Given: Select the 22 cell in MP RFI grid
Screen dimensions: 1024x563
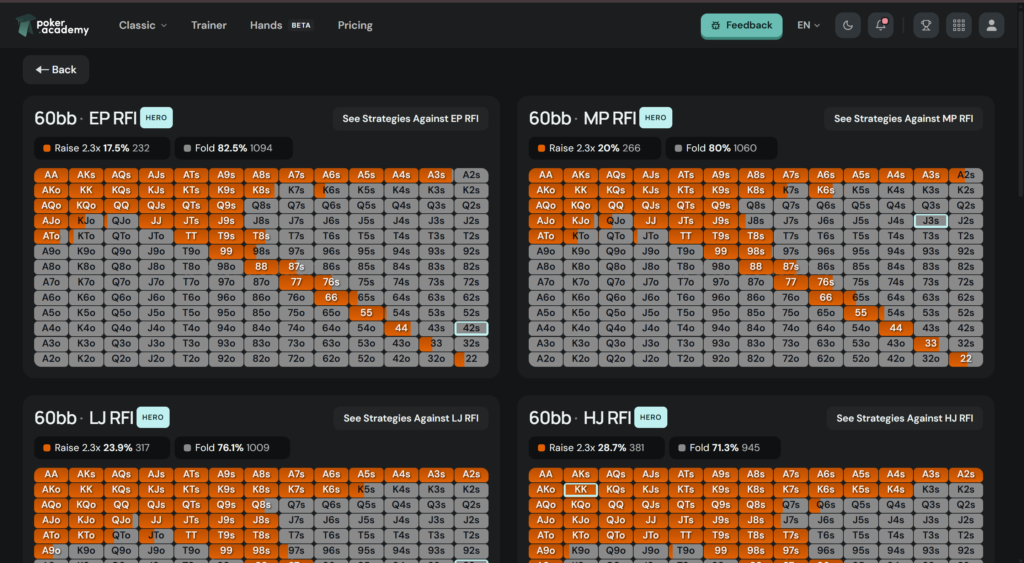Looking at the screenshot, I should click(x=965, y=359).
